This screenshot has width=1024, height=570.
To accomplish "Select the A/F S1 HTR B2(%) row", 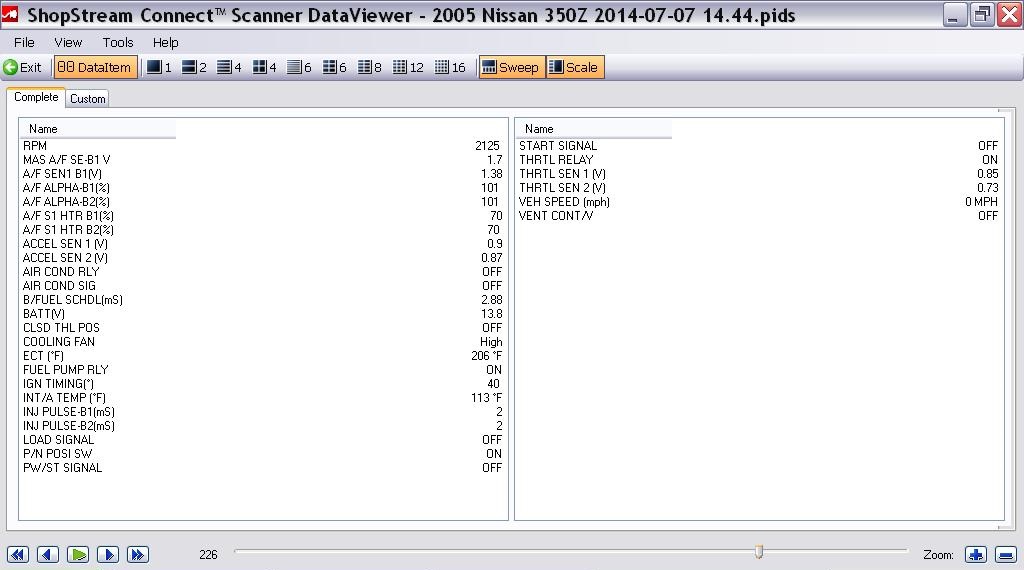I will [263, 230].
